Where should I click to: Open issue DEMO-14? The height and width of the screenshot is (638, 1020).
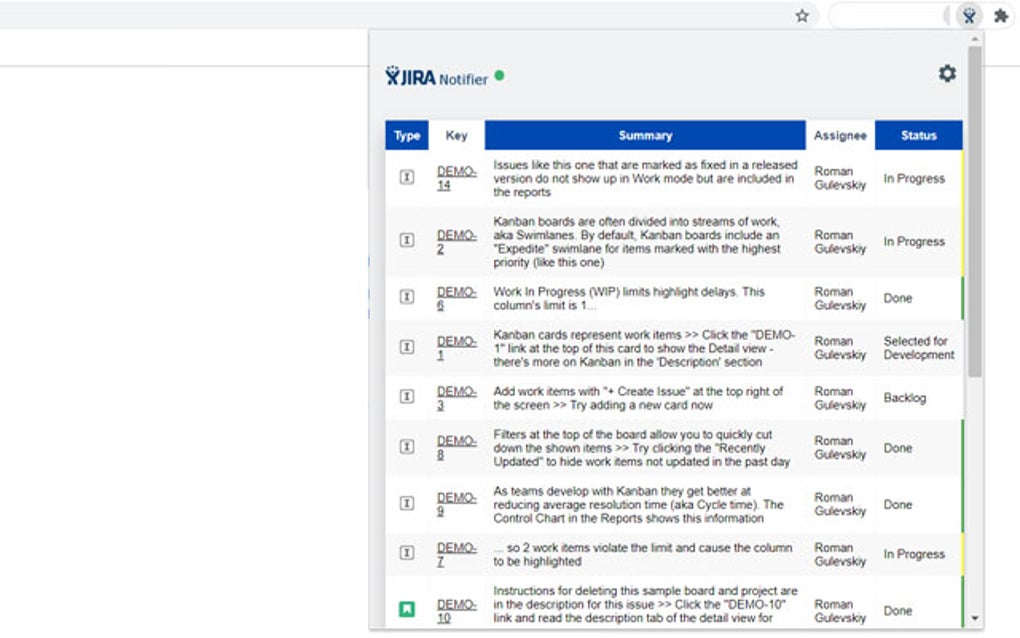click(458, 178)
